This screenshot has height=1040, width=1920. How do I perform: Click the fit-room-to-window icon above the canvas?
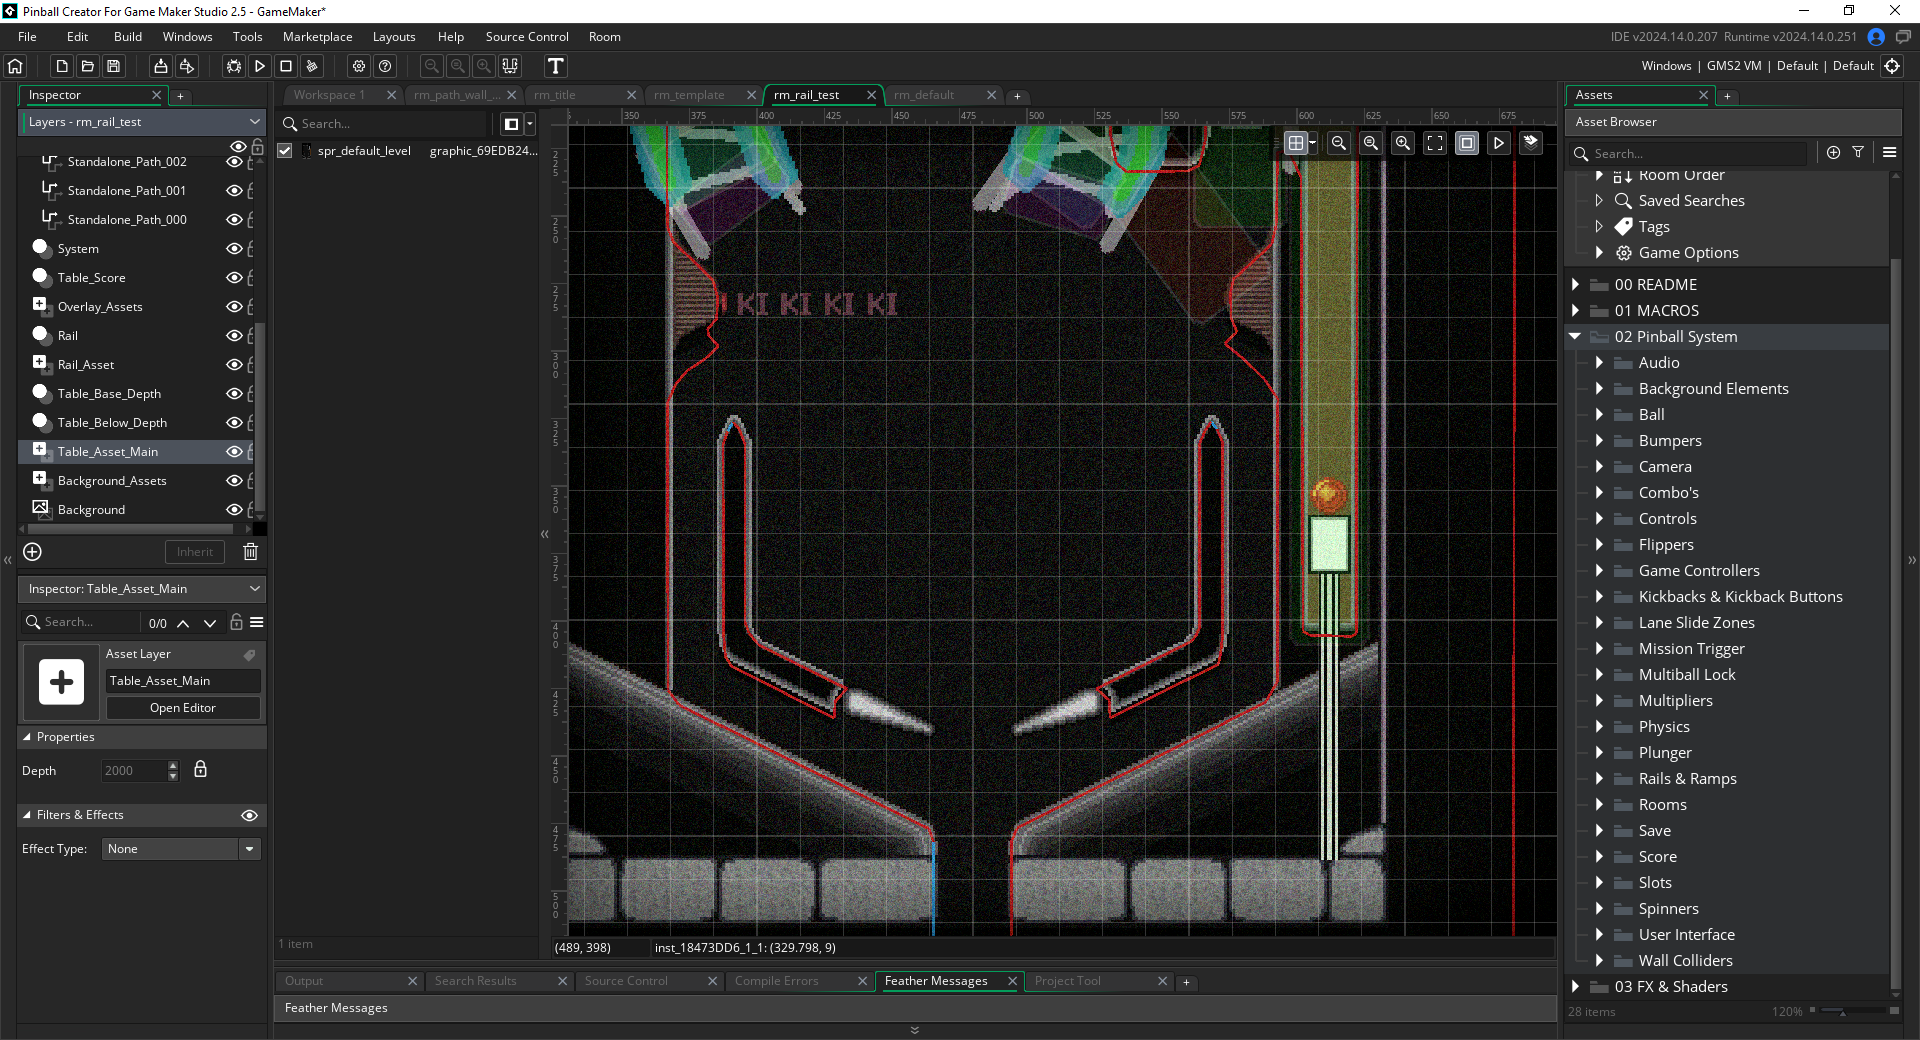tap(1435, 143)
